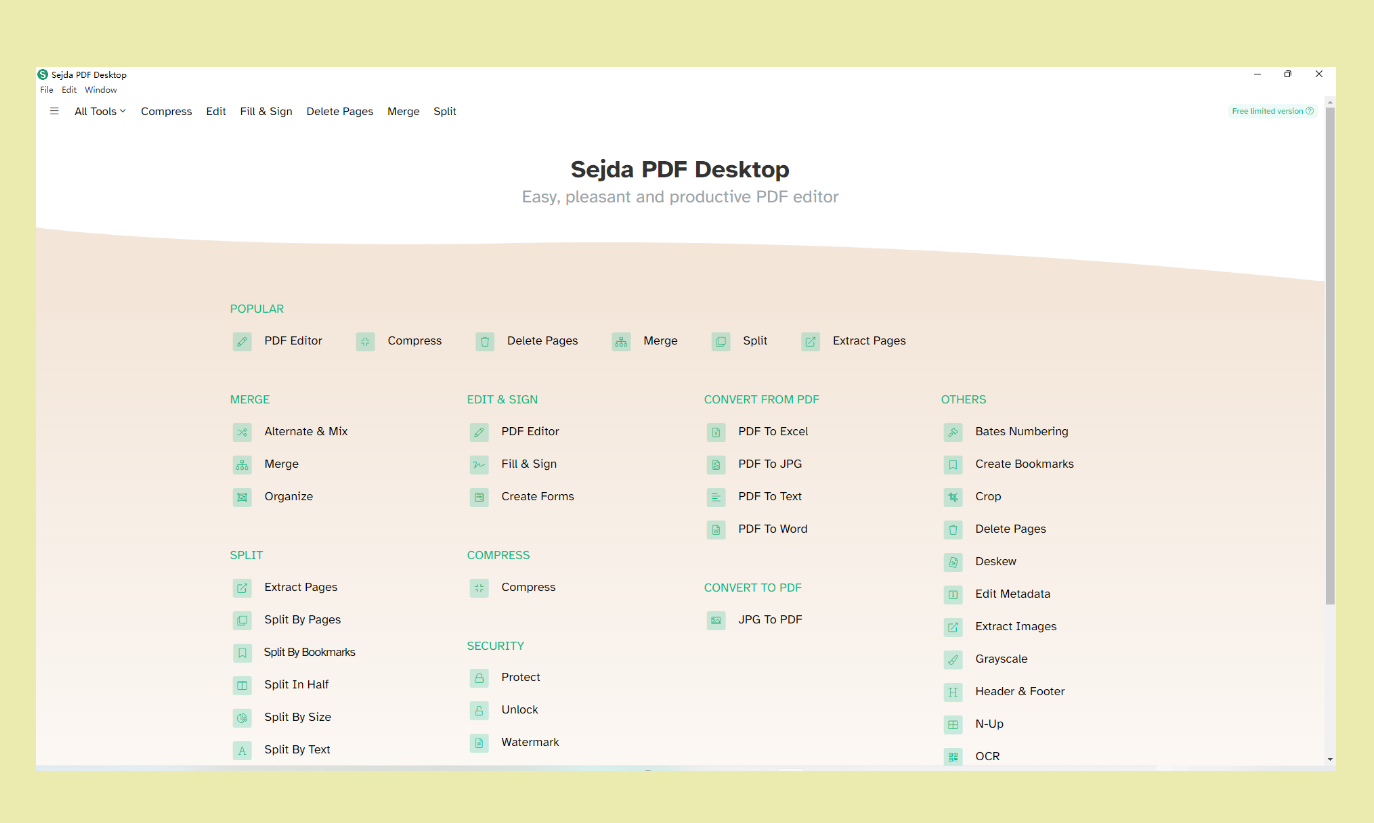Click the PDF To Text icon
Viewport: 1374px width, 823px height.
point(716,497)
